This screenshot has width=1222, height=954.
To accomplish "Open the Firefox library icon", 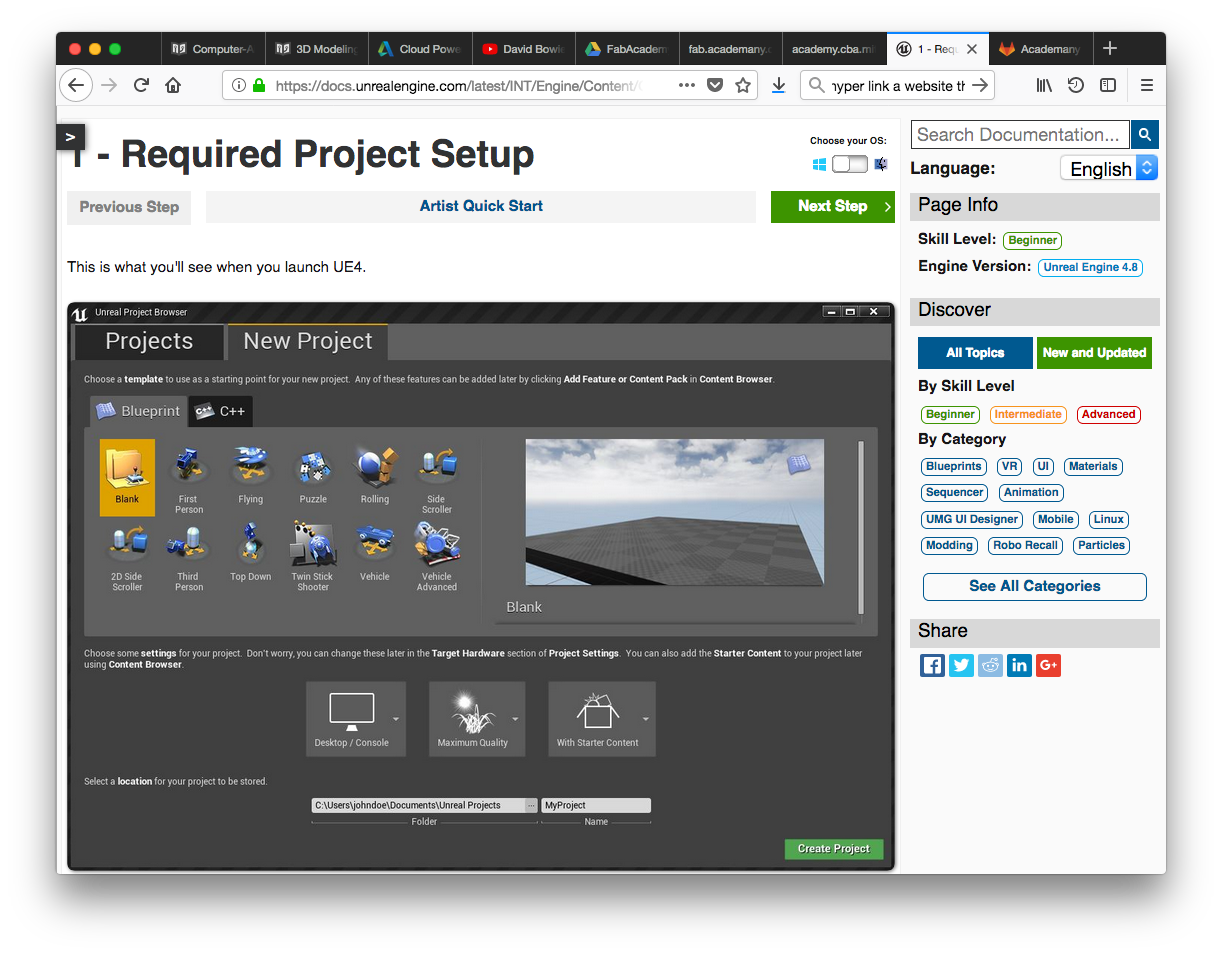I will (x=1044, y=85).
